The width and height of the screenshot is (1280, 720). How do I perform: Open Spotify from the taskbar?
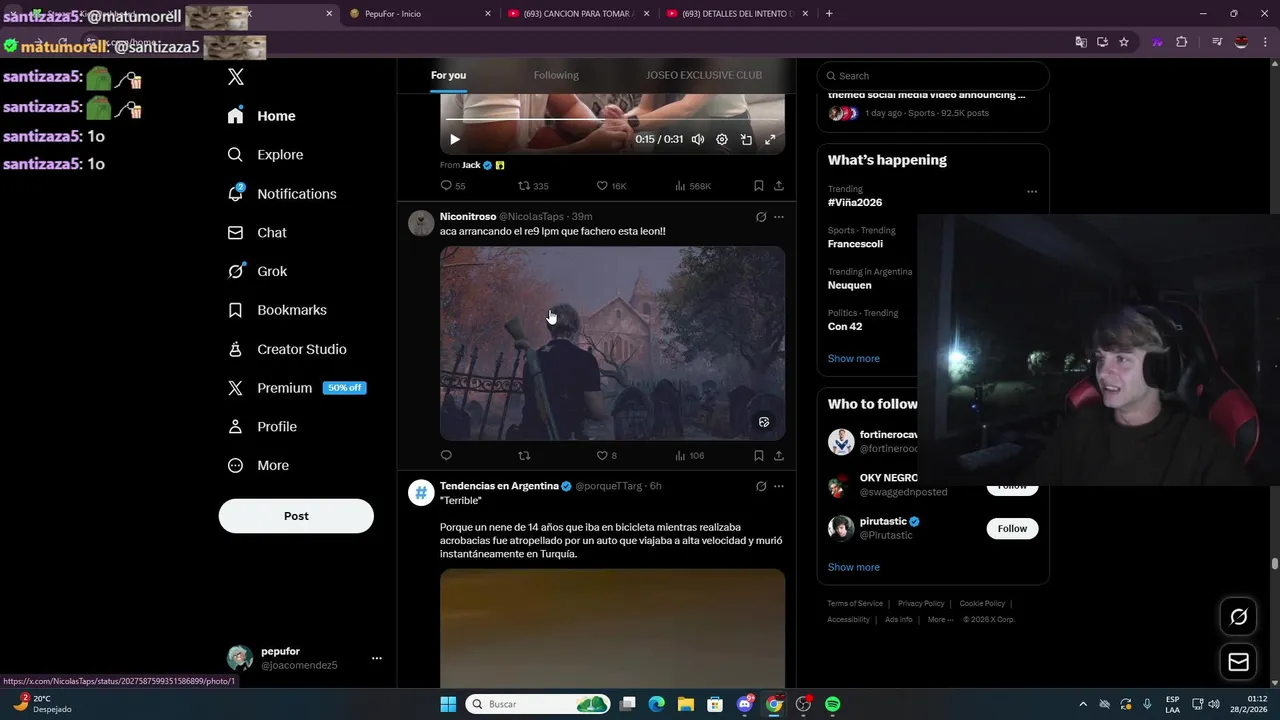coord(833,704)
